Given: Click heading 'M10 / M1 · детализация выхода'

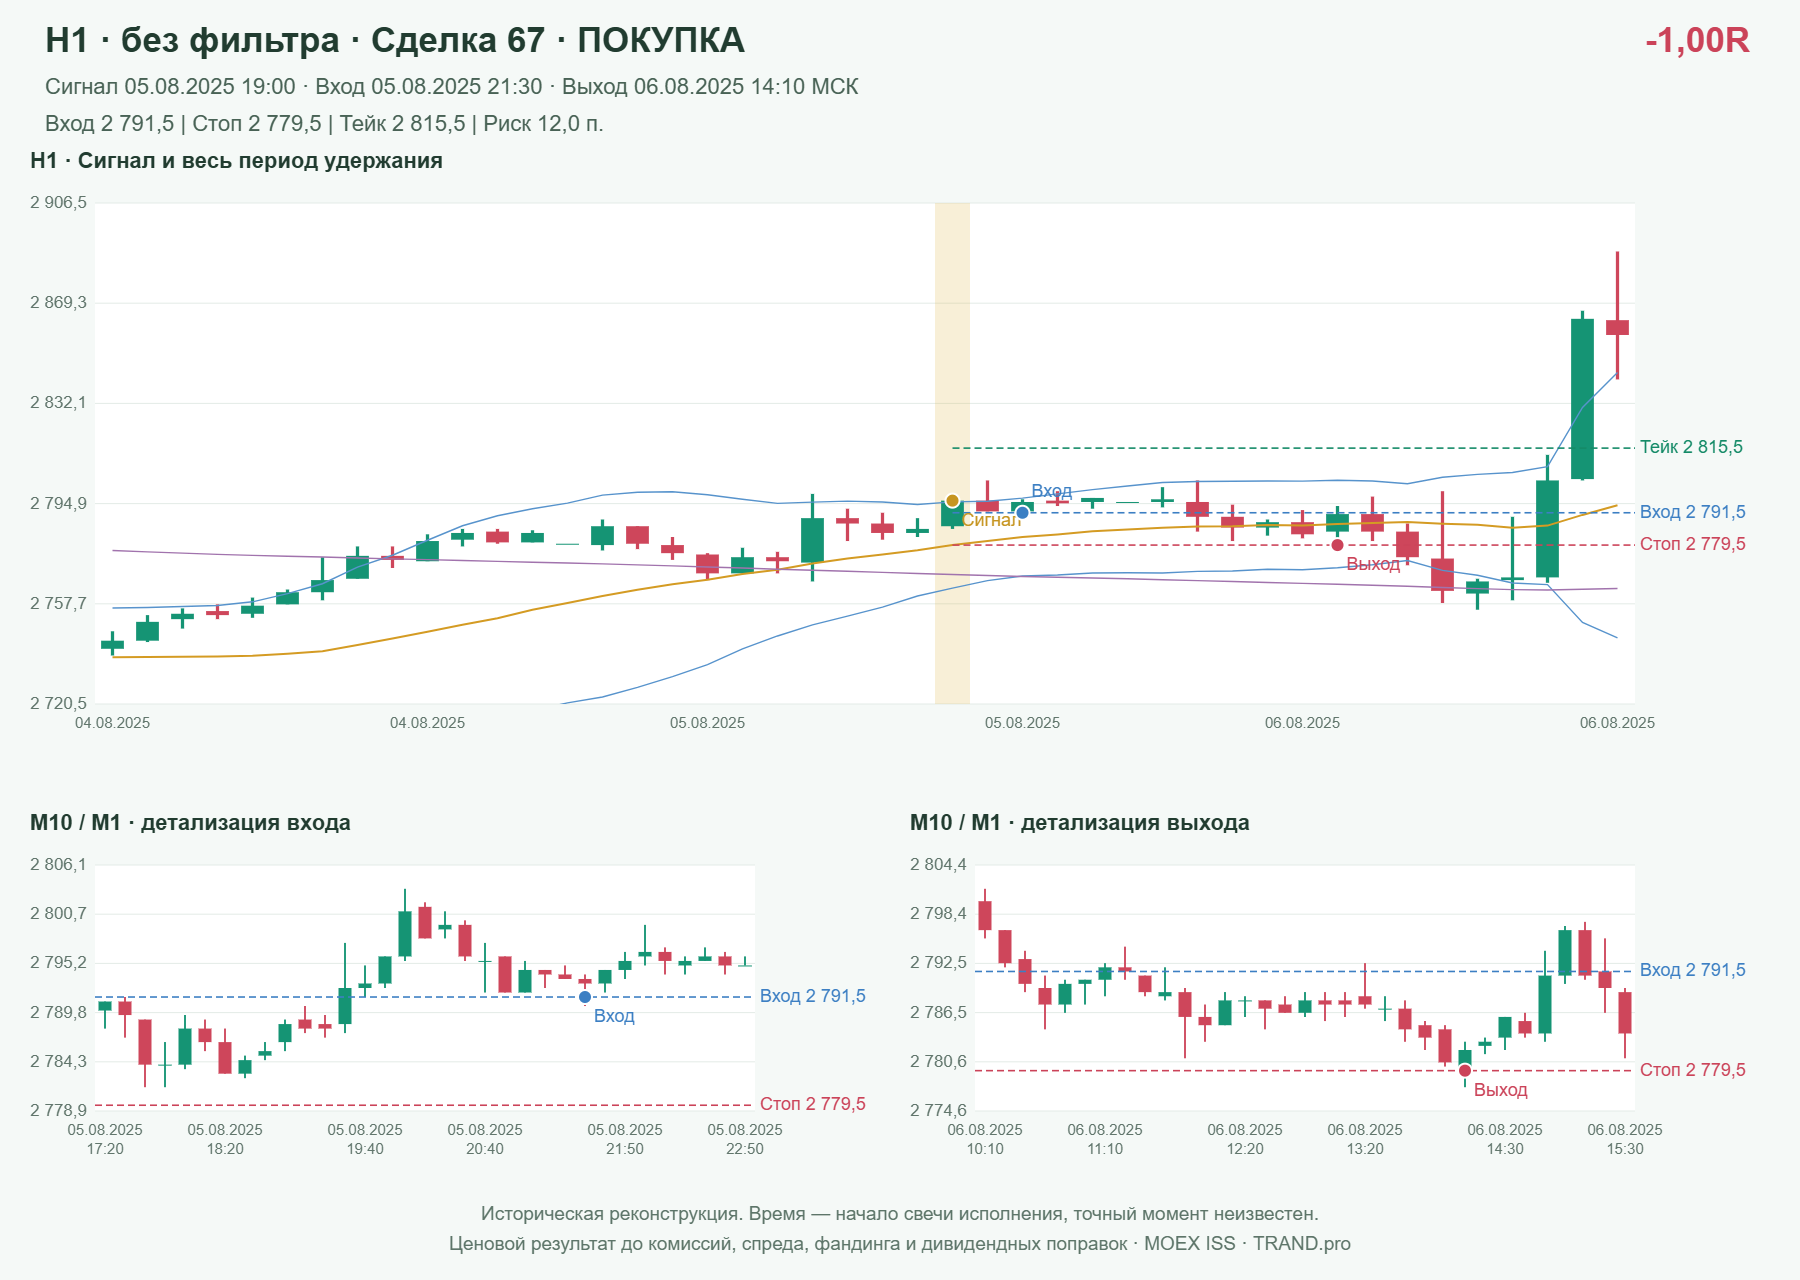Looking at the screenshot, I should (1080, 823).
